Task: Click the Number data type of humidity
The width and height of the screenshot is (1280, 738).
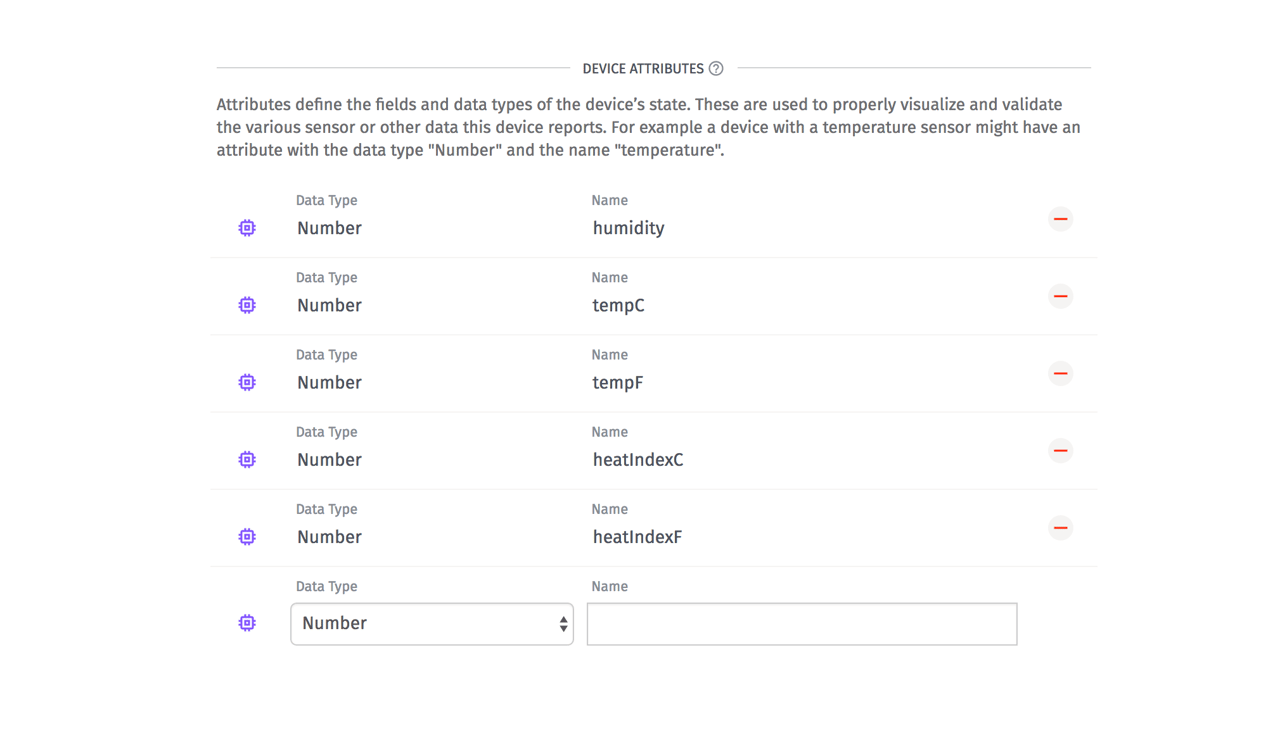Action: 330,228
